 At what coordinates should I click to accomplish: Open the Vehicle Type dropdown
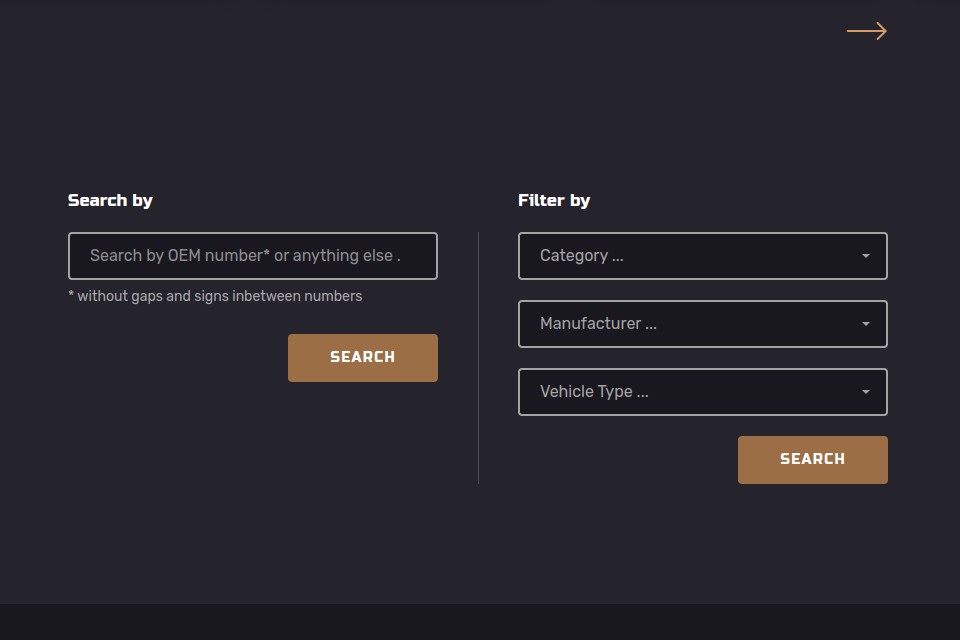pos(702,392)
